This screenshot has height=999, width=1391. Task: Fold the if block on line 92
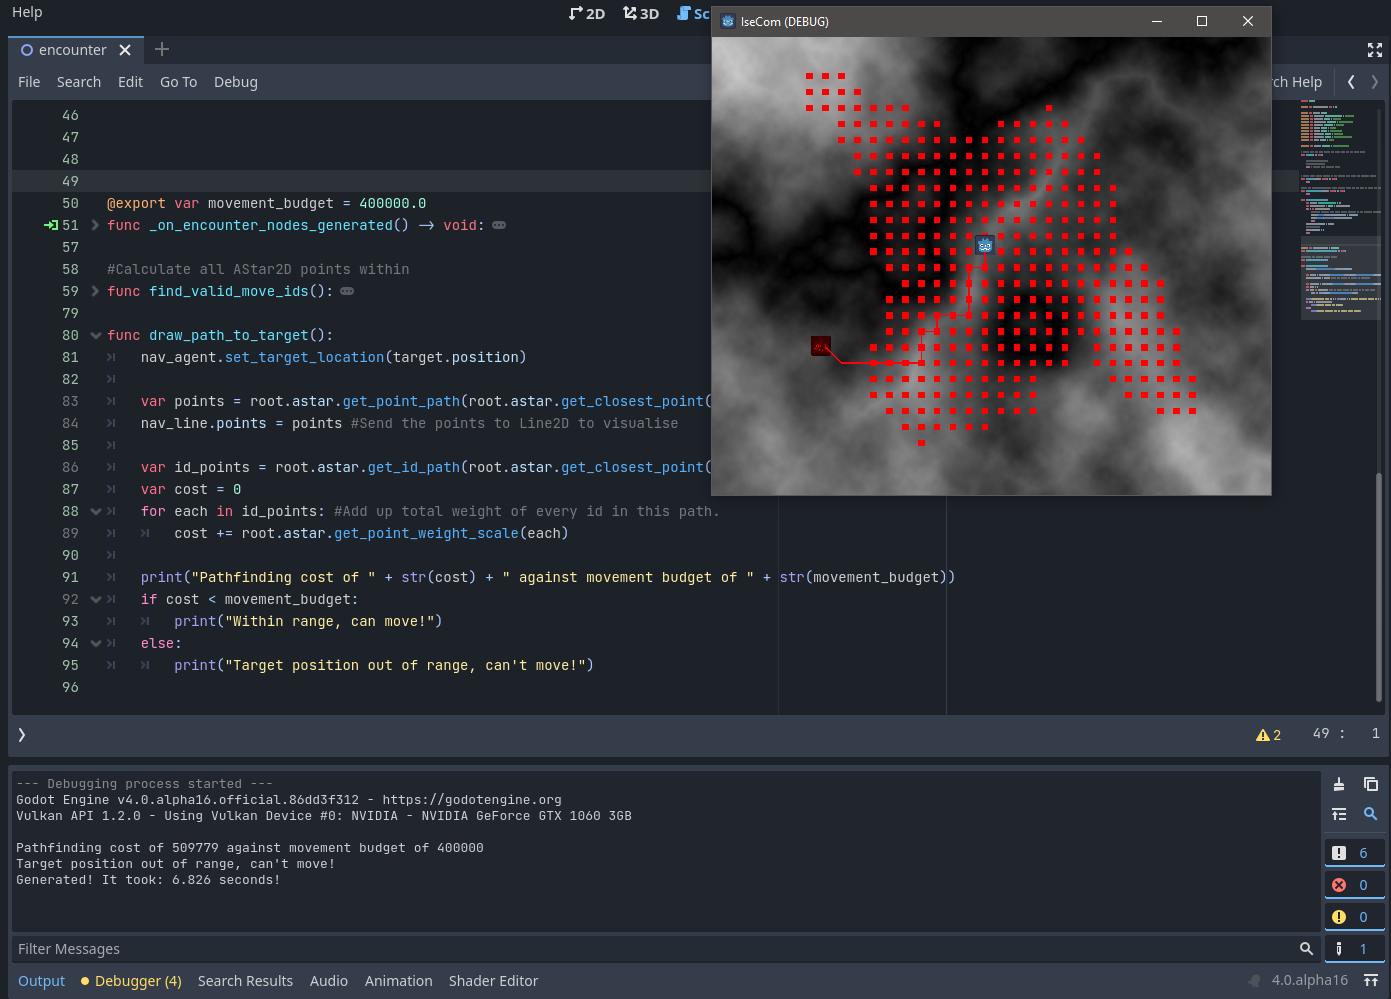(95, 599)
